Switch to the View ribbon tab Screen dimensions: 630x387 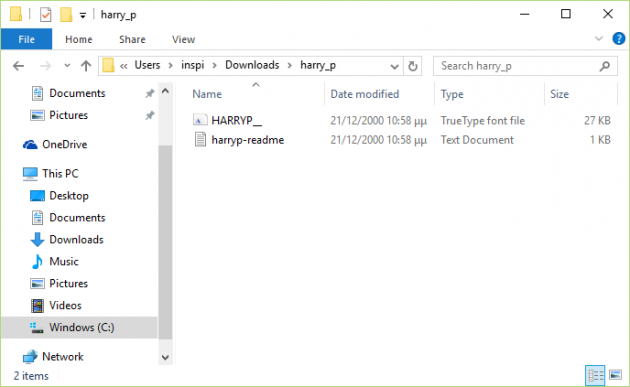coord(183,39)
